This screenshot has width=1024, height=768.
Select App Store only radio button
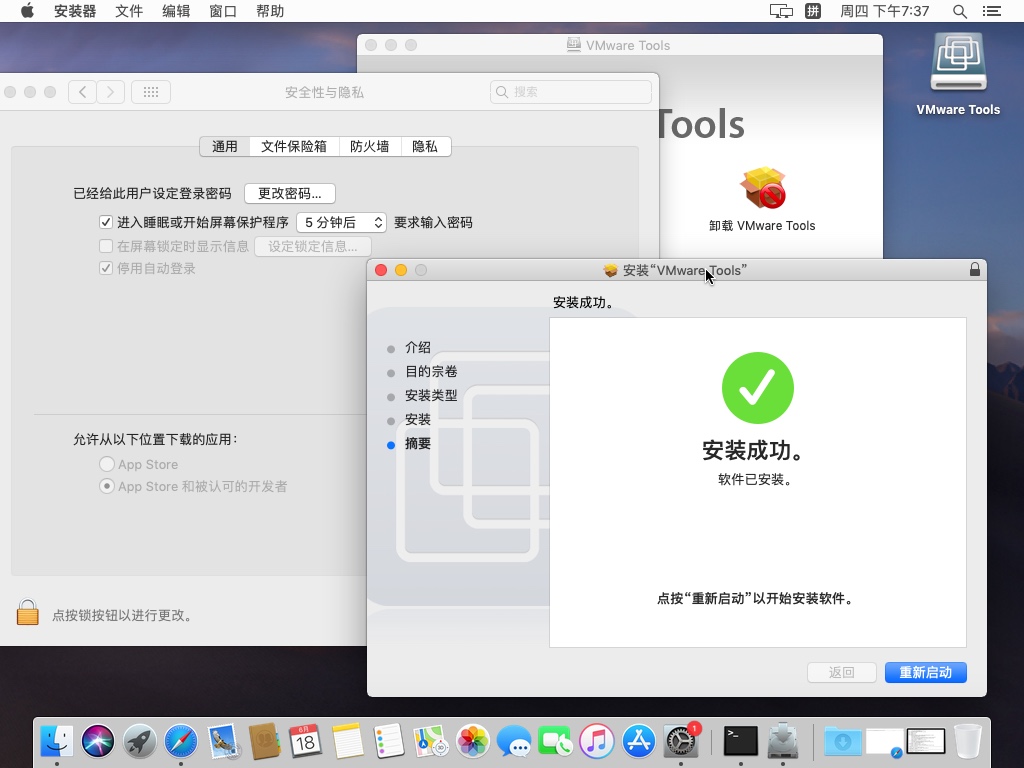pos(106,464)
